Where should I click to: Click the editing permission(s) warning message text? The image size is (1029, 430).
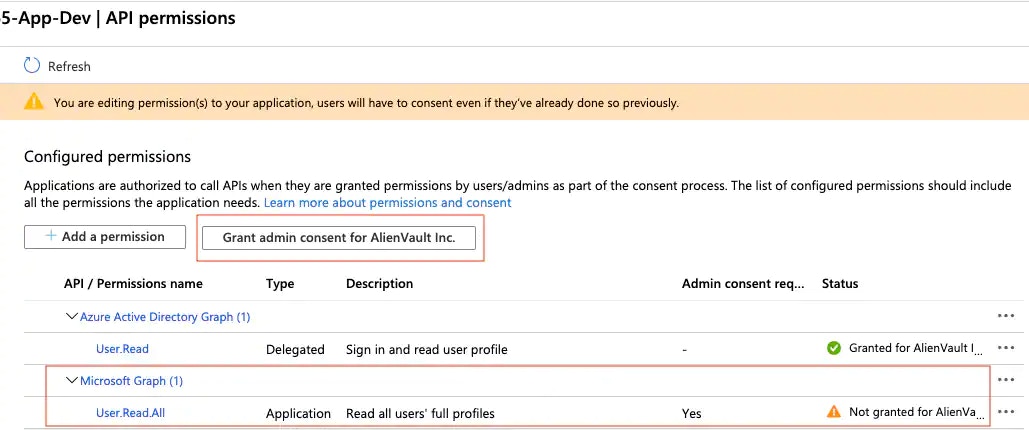click(x=366, y=102)
